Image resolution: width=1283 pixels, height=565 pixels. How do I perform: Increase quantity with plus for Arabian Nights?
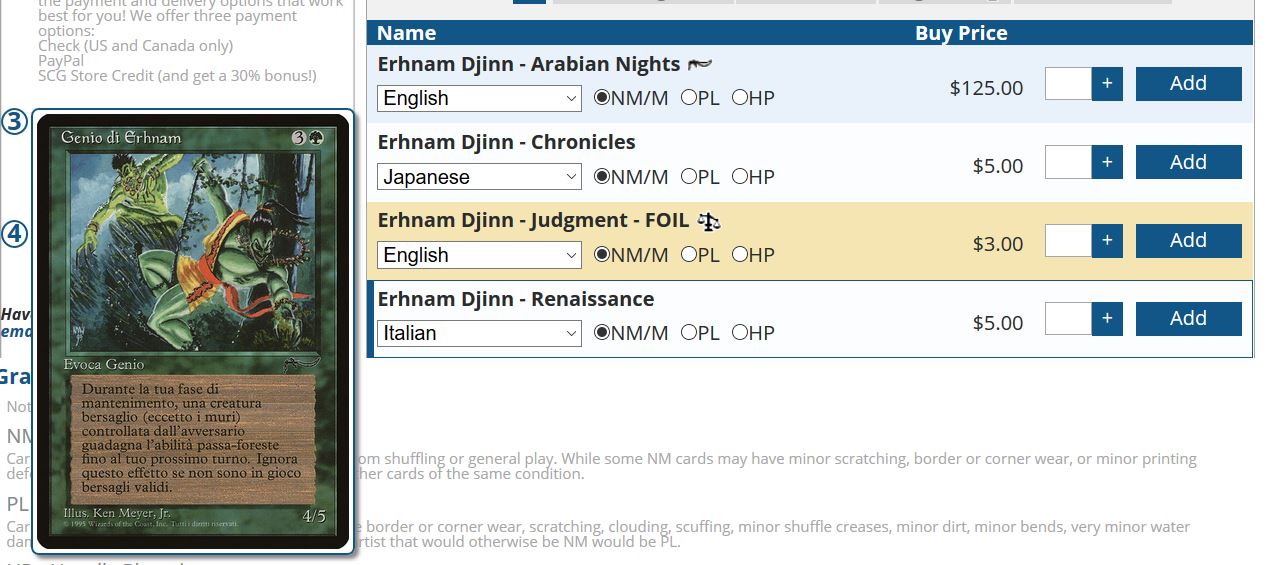(1107, 84)
